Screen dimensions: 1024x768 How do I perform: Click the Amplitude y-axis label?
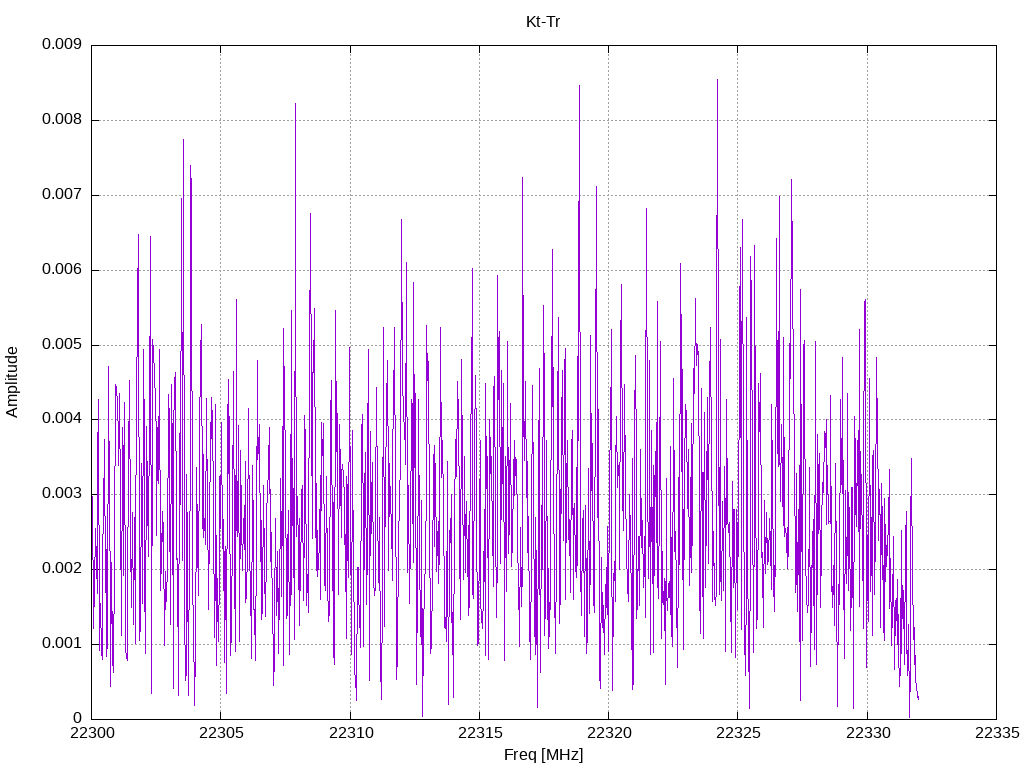click(x=12, y=382)
